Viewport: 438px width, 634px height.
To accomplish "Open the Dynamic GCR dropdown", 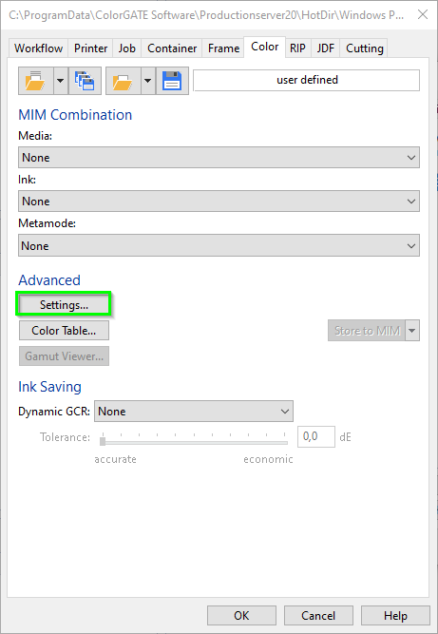I will pyautogui.click(x=194, y=411).
